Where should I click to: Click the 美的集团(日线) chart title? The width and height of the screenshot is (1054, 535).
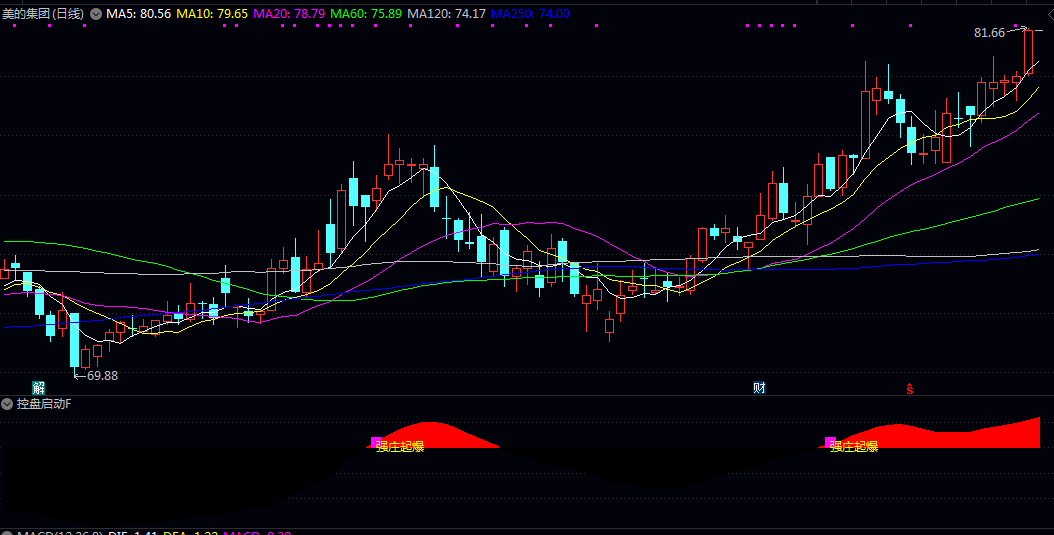click(43, 13)
